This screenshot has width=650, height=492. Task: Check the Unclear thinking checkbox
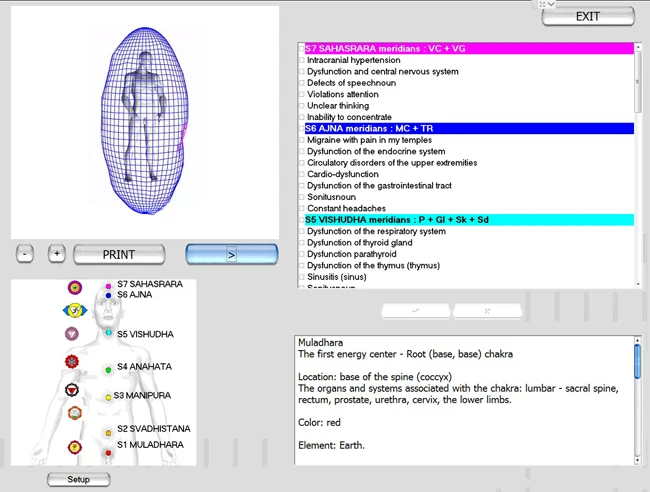(x=302, y=106)
